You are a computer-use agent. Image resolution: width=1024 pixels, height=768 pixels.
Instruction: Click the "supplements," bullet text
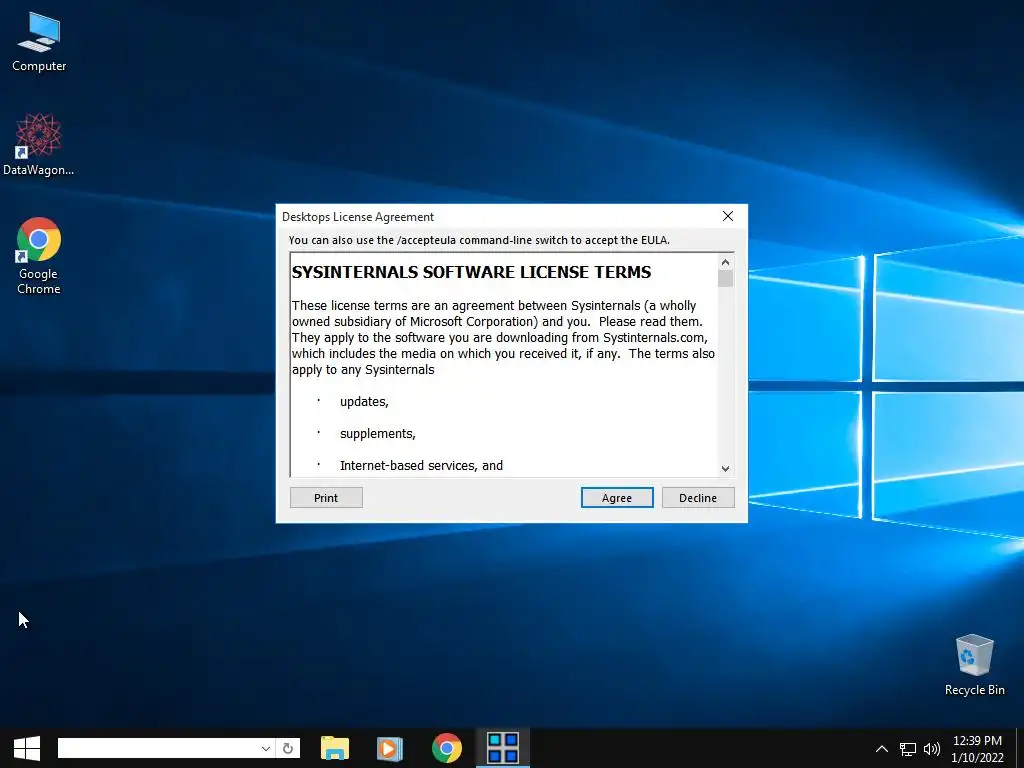[x=377, y=434]
